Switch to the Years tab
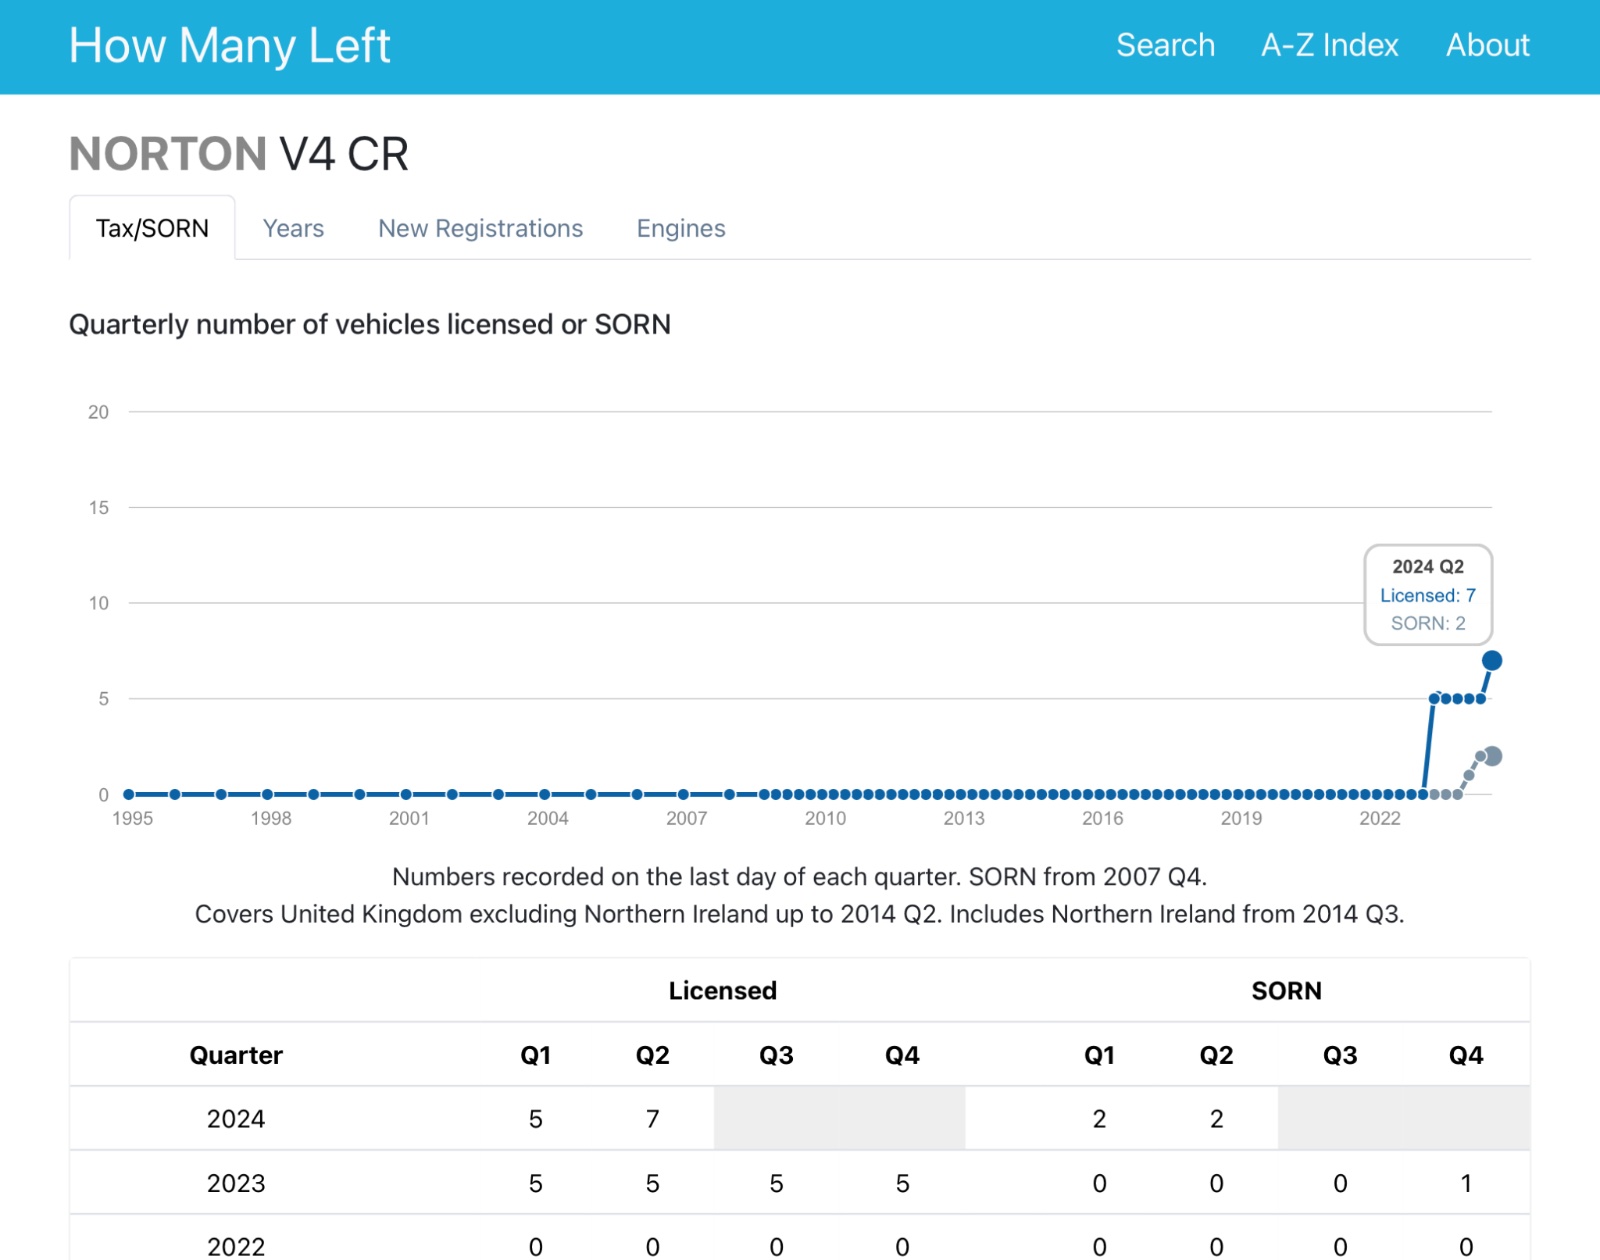The width and height of the screenshot is (1600, 1260). pos(293,229)
